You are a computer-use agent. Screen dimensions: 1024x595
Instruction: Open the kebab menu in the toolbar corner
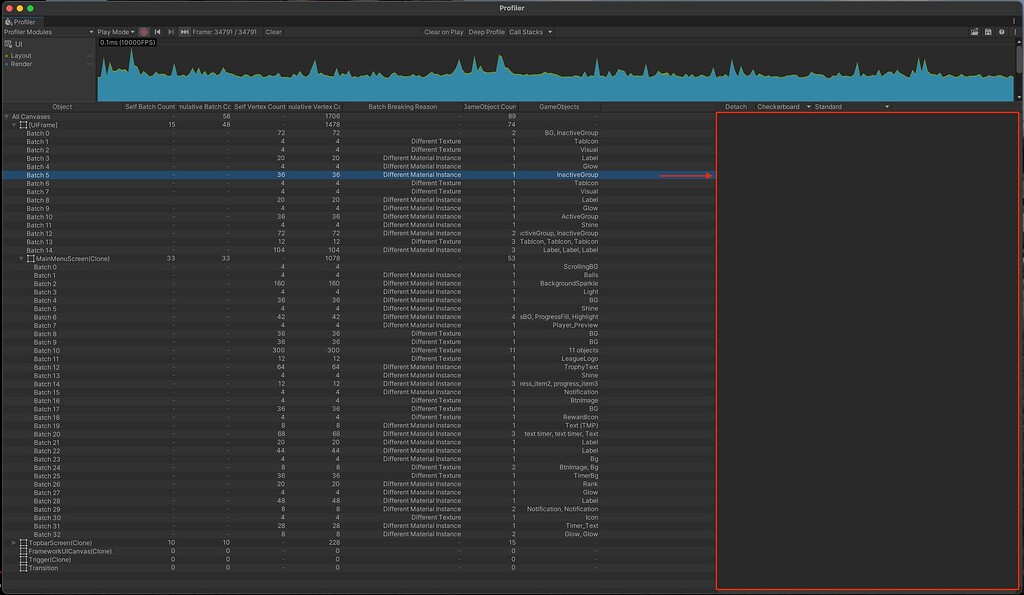(1015, 31)
